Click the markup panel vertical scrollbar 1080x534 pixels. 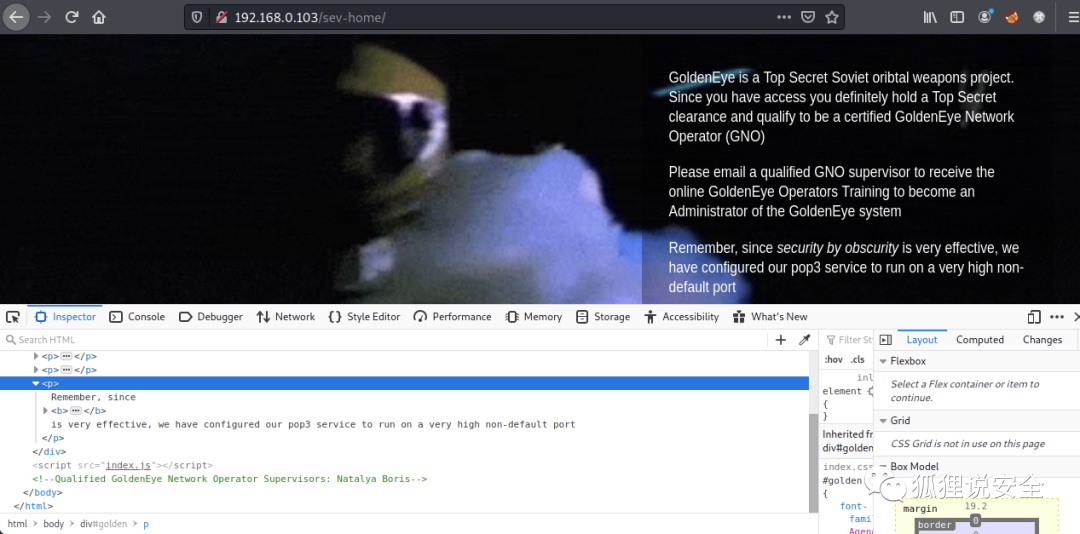(x=813, y=462)
